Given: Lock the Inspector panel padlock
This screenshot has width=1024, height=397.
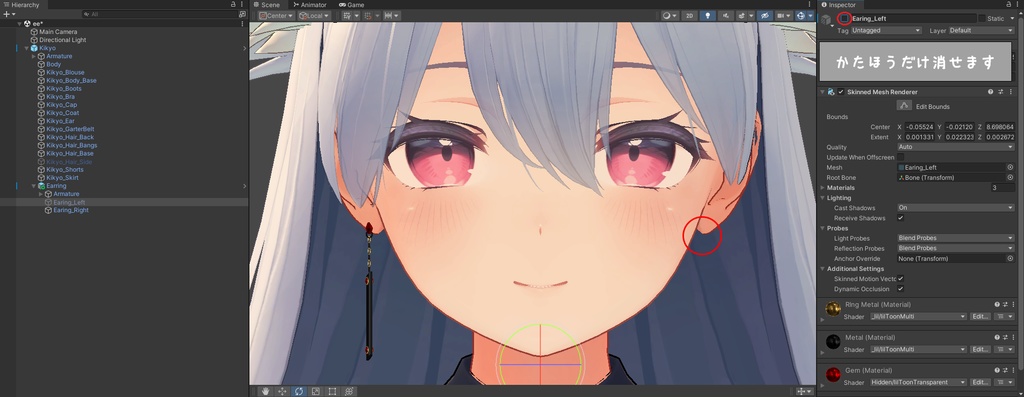Looking at the screenshot, I should 1010,5.
